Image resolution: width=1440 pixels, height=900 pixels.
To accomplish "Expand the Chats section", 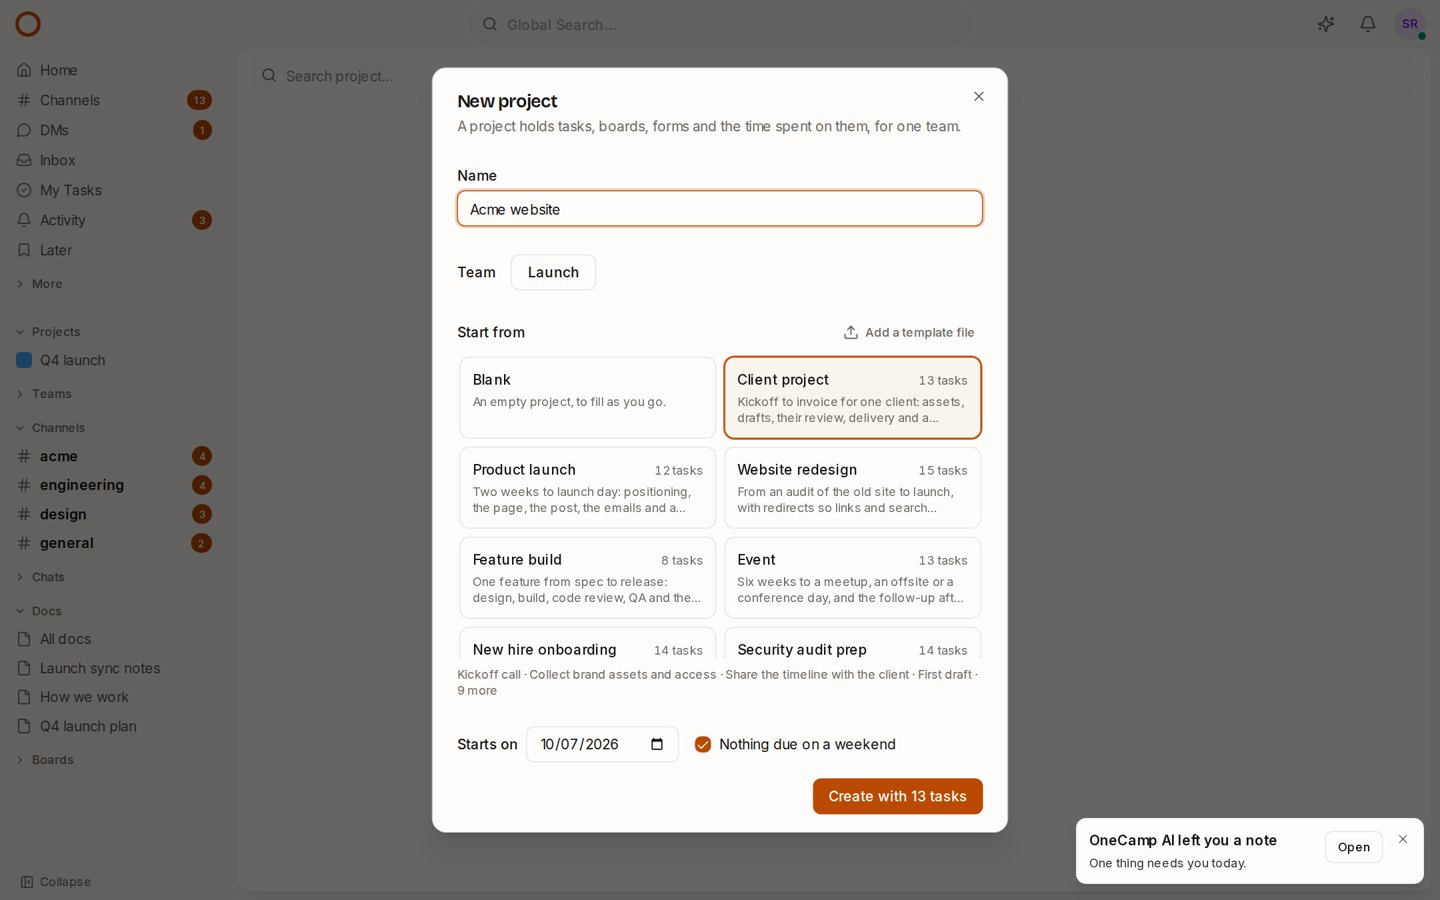I will point(40,577).
